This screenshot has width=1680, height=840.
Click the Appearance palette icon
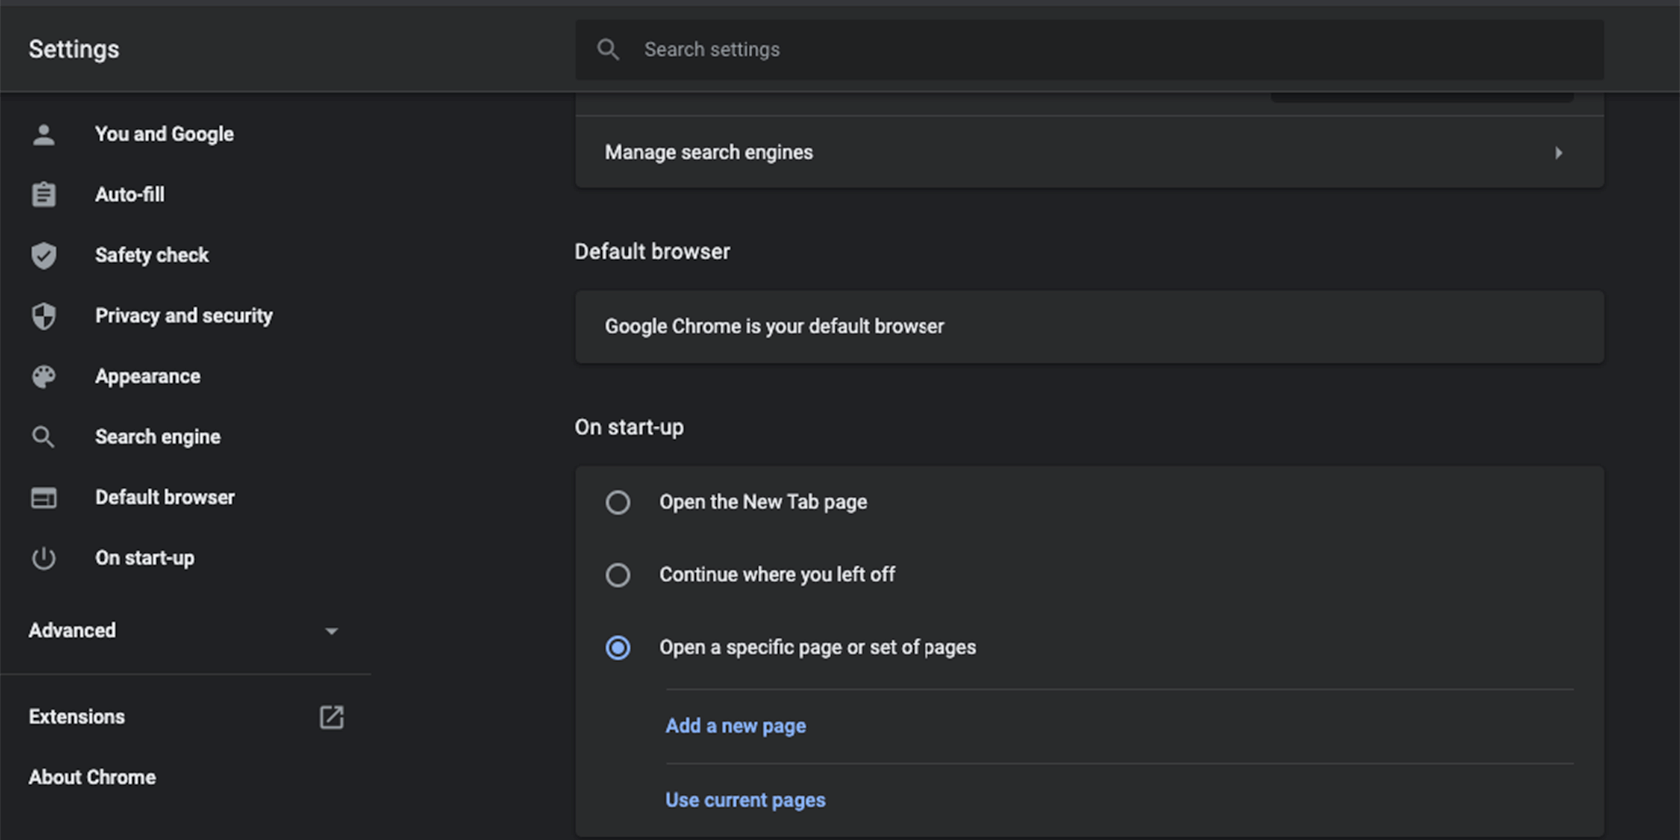tap(43, 377)
